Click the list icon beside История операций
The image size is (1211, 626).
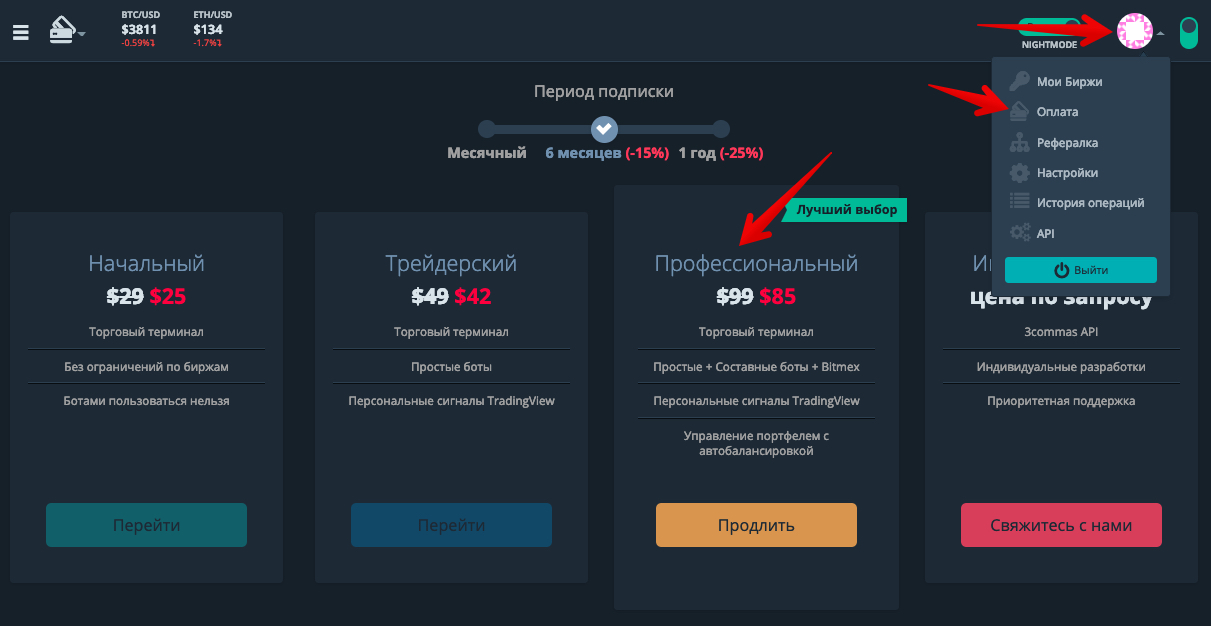click(1019, 203)
